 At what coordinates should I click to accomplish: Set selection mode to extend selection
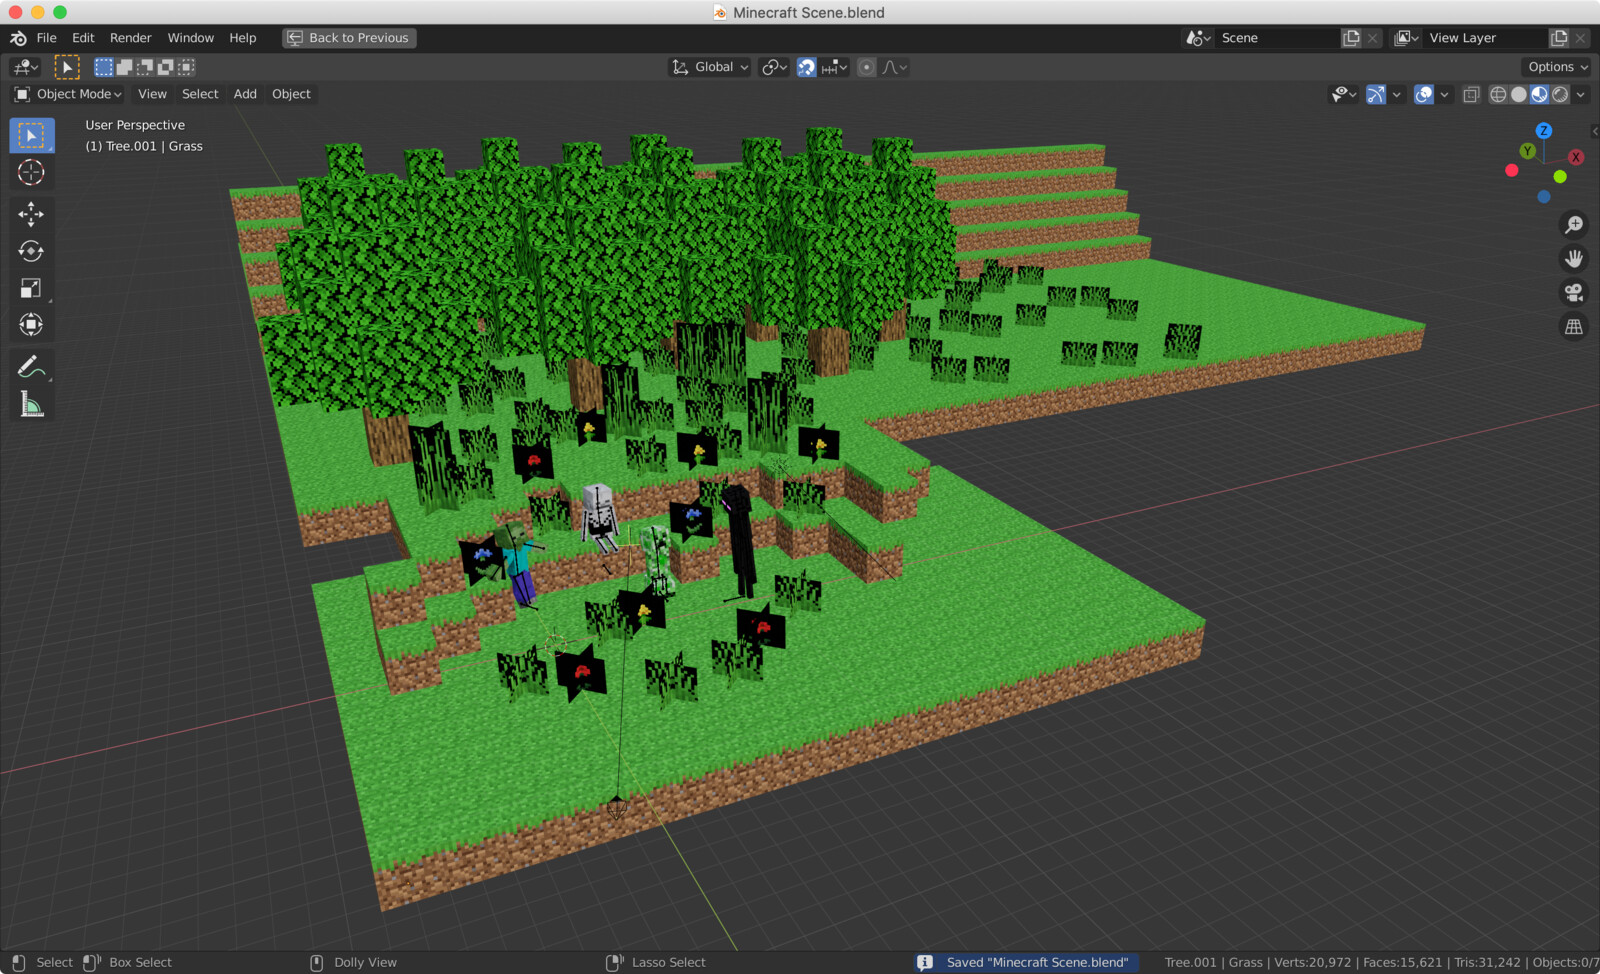point(124,67)
